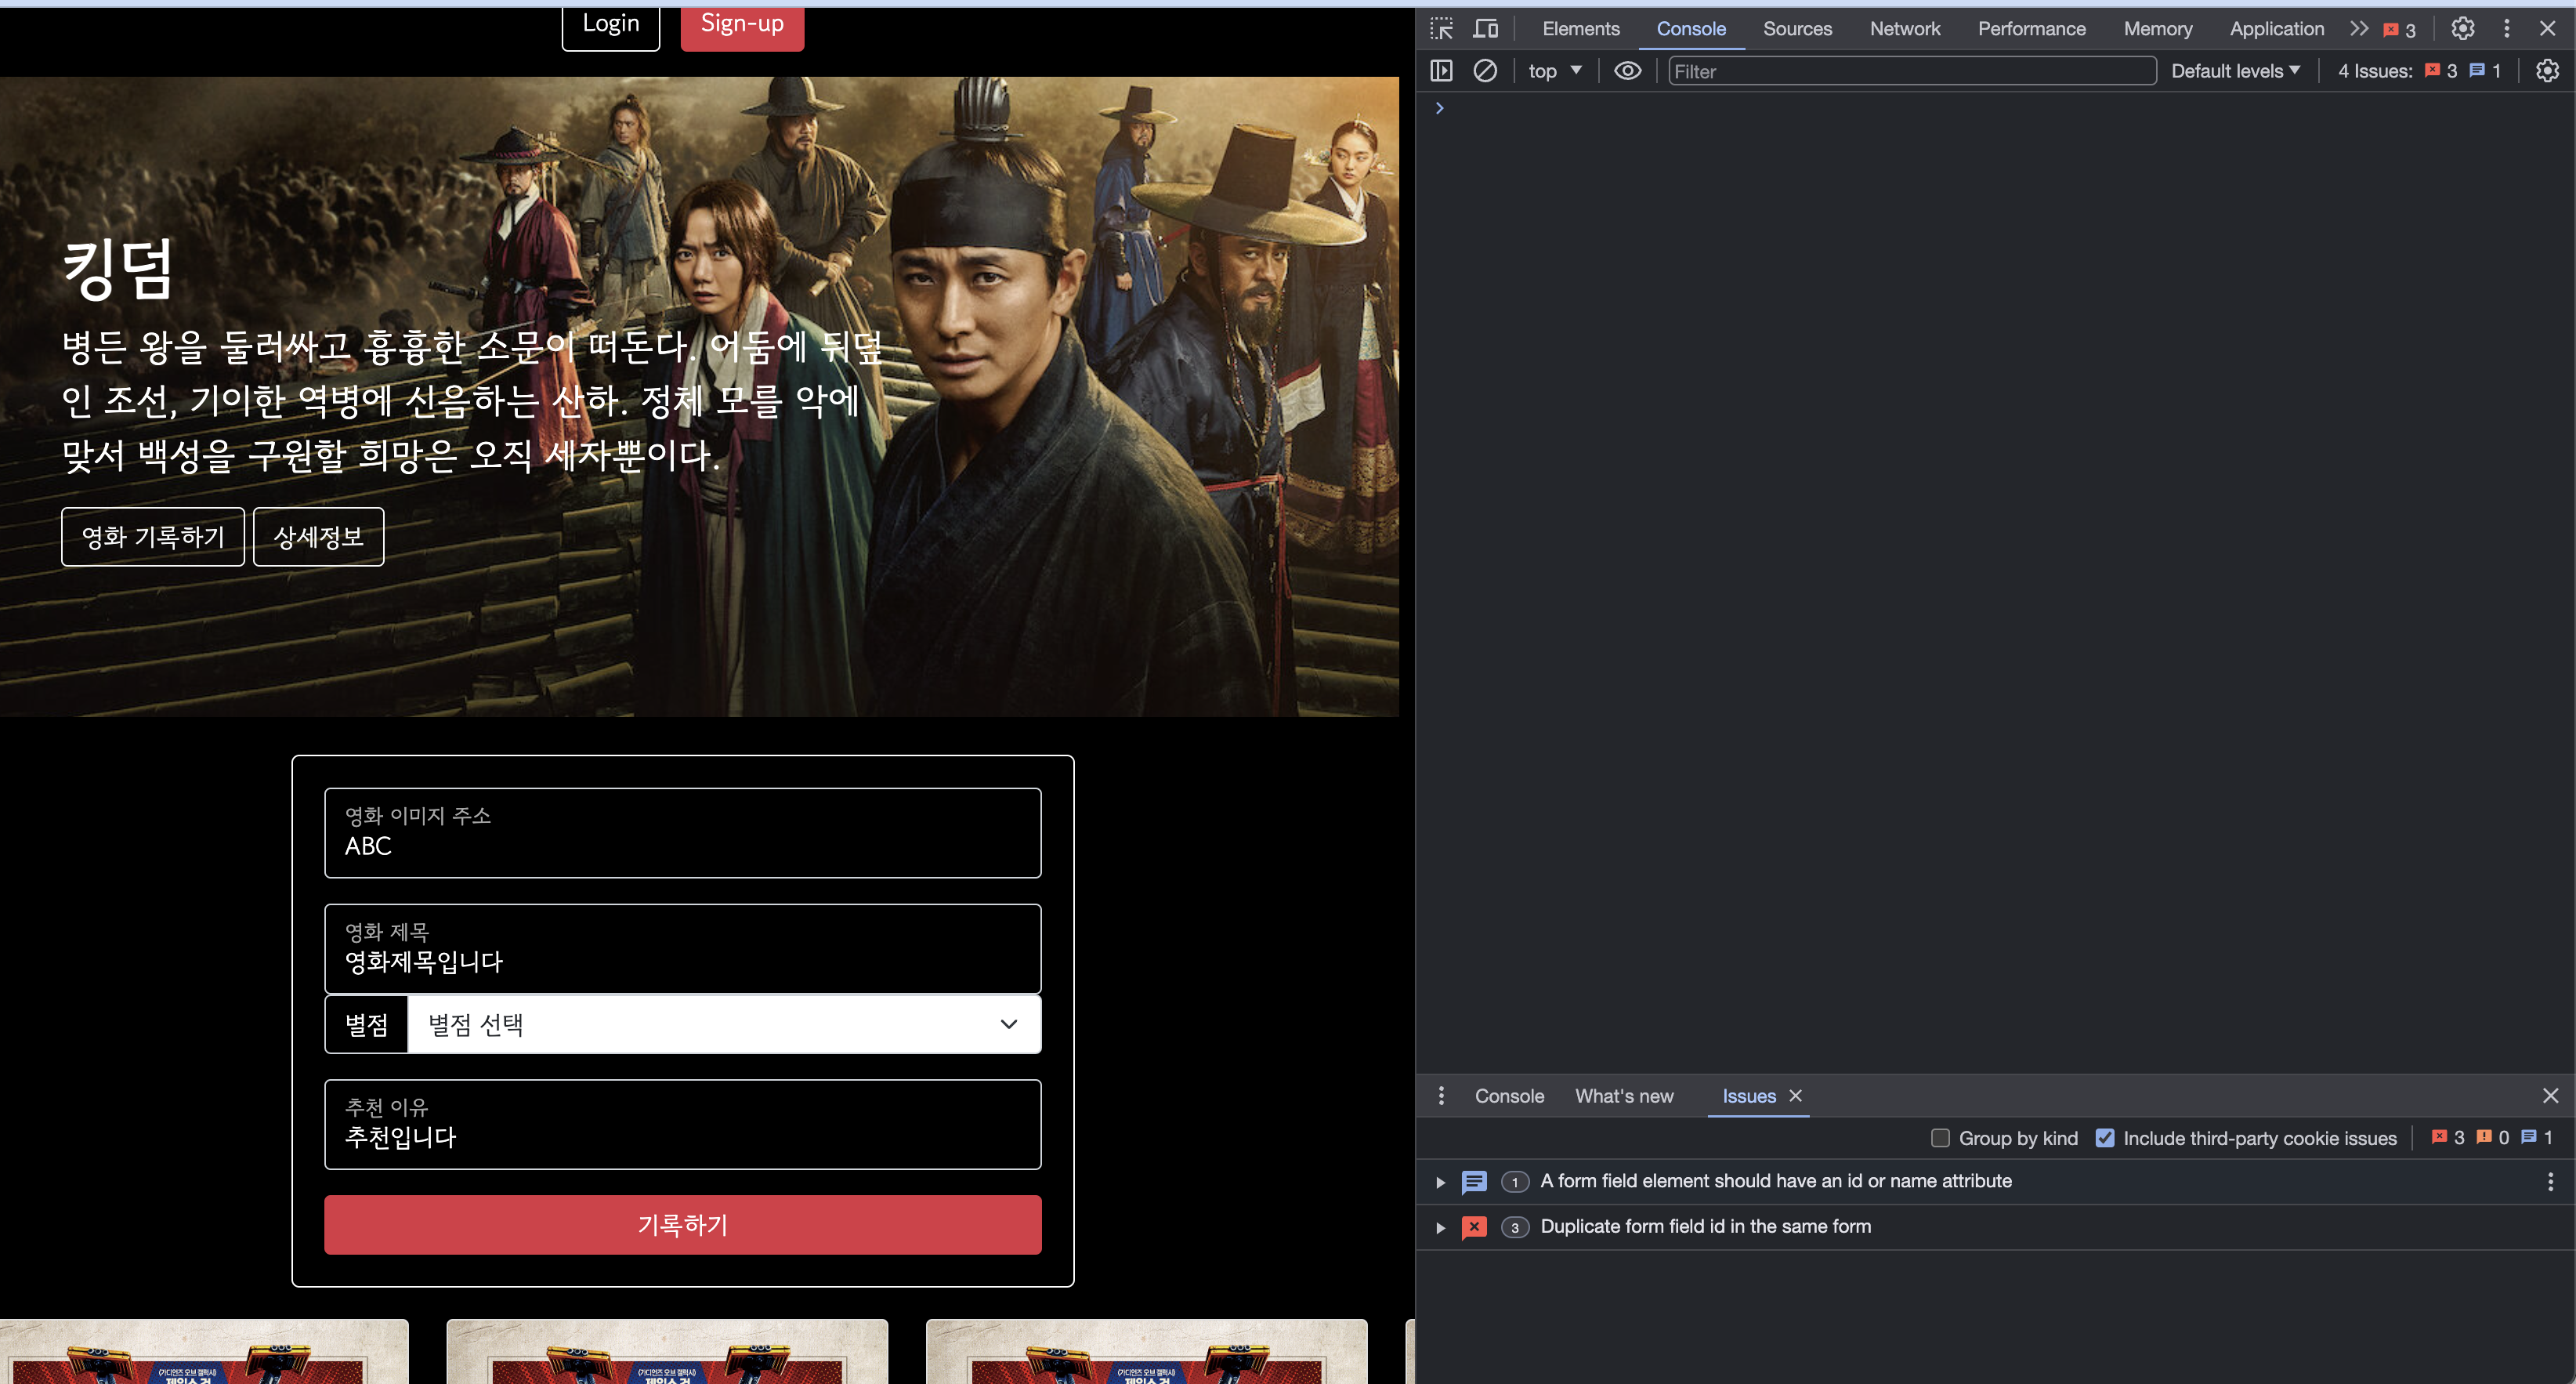The width and height of the screenshot is (2576, 1384).
Task: Click the second movie poster thumbnail
Action: point(667,1351)
